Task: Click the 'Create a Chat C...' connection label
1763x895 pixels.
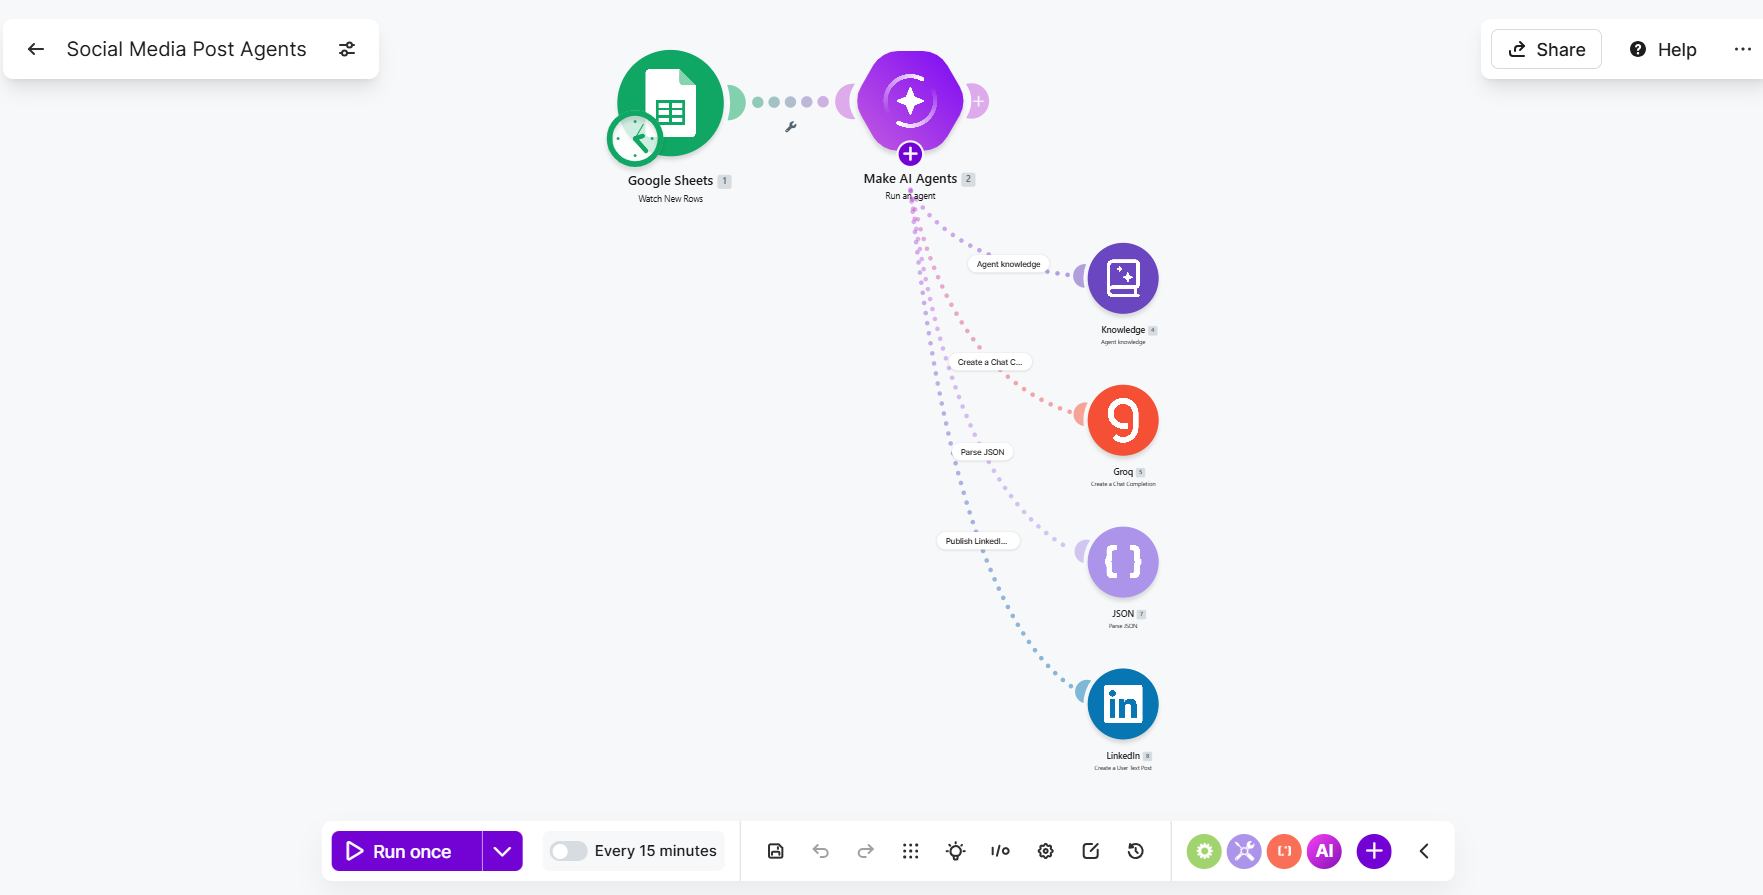Action: (989, 362)
